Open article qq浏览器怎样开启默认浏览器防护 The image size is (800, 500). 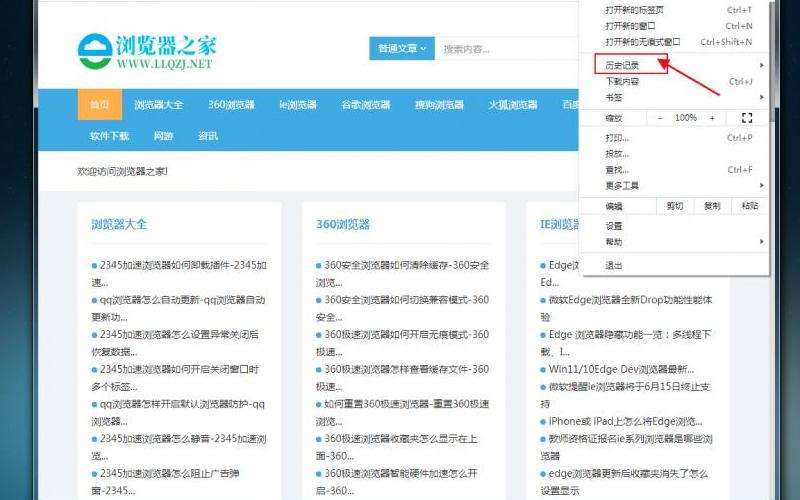[x=179, y=412]
